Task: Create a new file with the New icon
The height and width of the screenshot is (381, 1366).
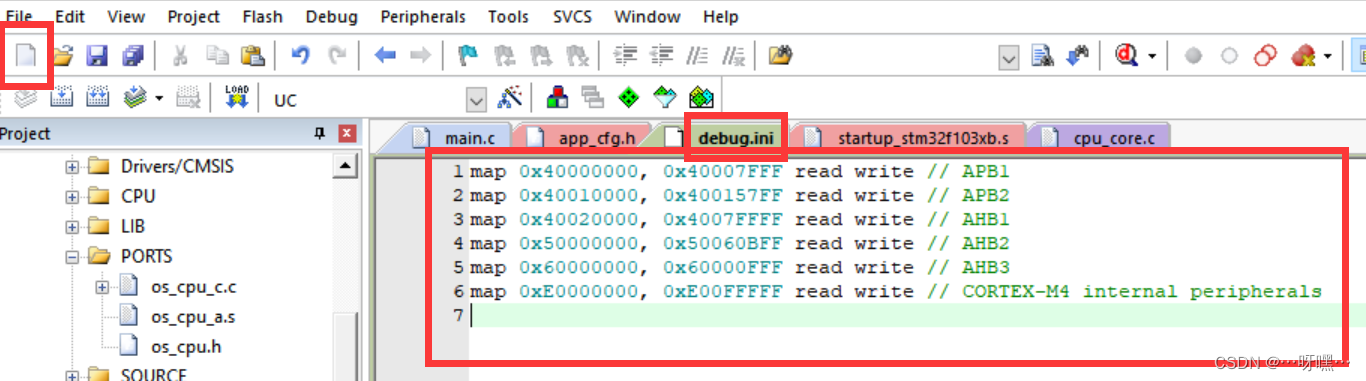Action: (x=27, y=56)
